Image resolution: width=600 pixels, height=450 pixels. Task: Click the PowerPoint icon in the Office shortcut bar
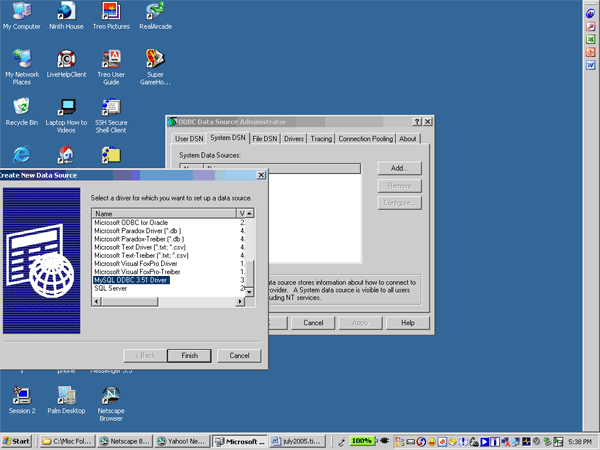point(590,52)
